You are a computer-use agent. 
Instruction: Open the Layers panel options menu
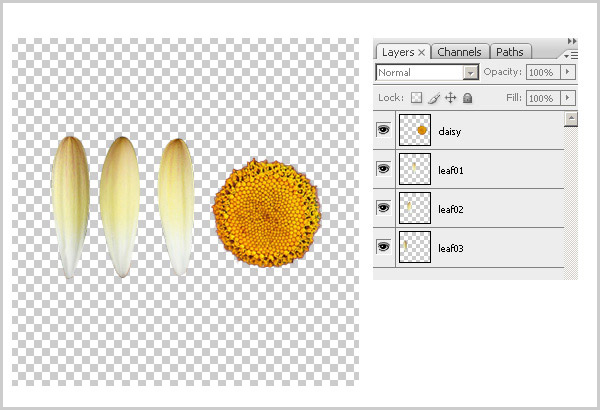pyautogui.click(x=571, y=56)
